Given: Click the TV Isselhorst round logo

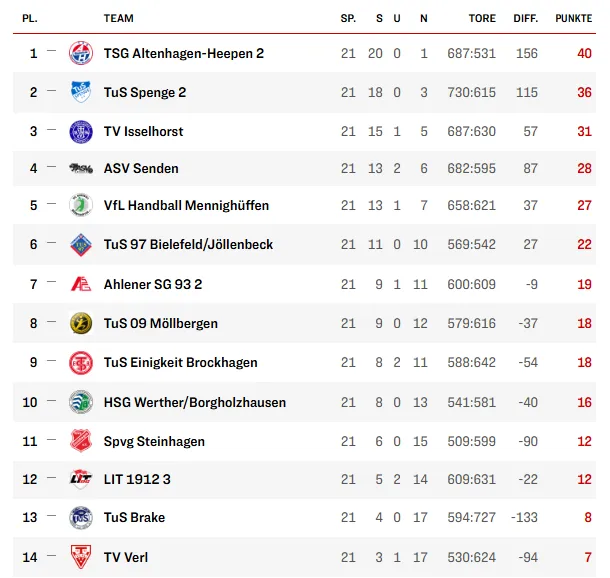Looking at the screenshot, I should [x=80, y=131].
